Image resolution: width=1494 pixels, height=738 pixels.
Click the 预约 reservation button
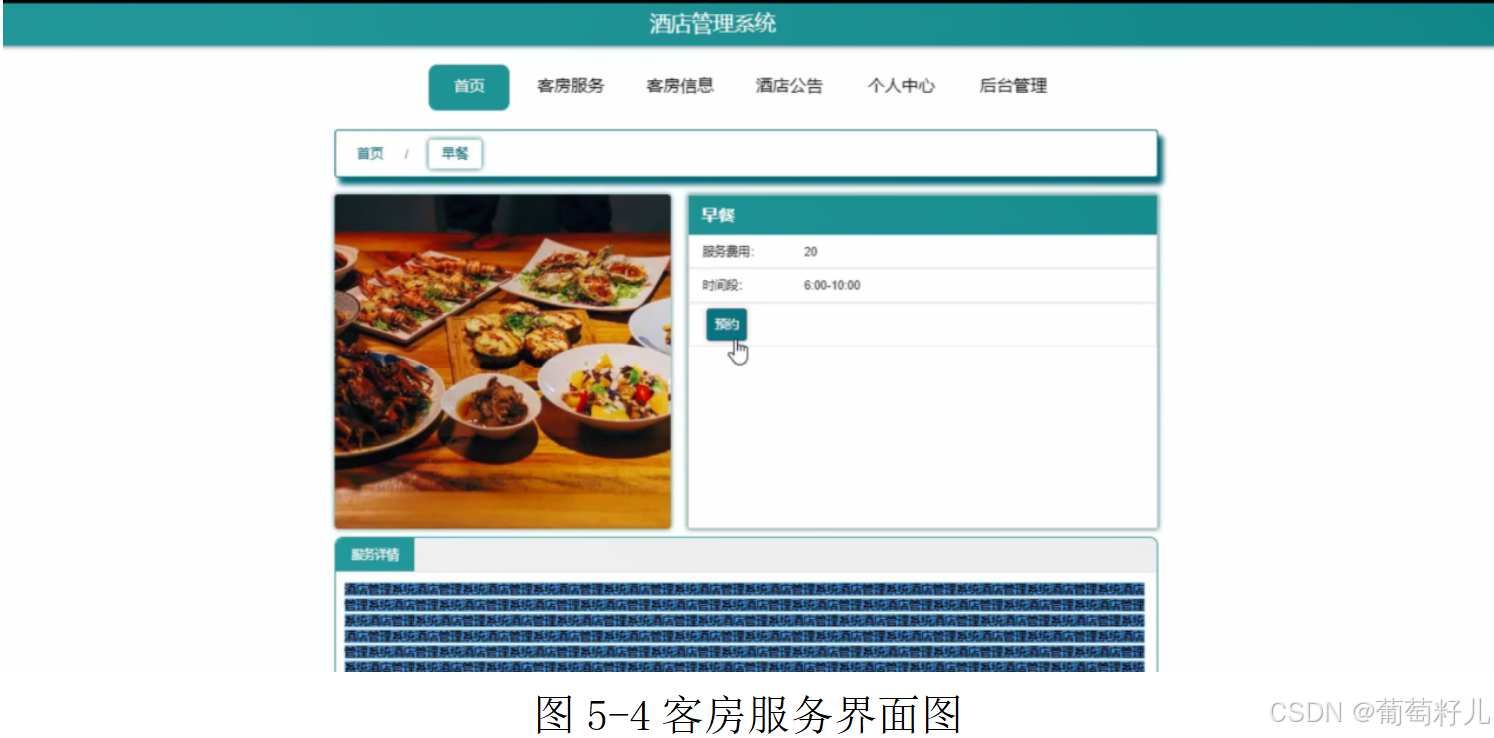tap(724, 324)
